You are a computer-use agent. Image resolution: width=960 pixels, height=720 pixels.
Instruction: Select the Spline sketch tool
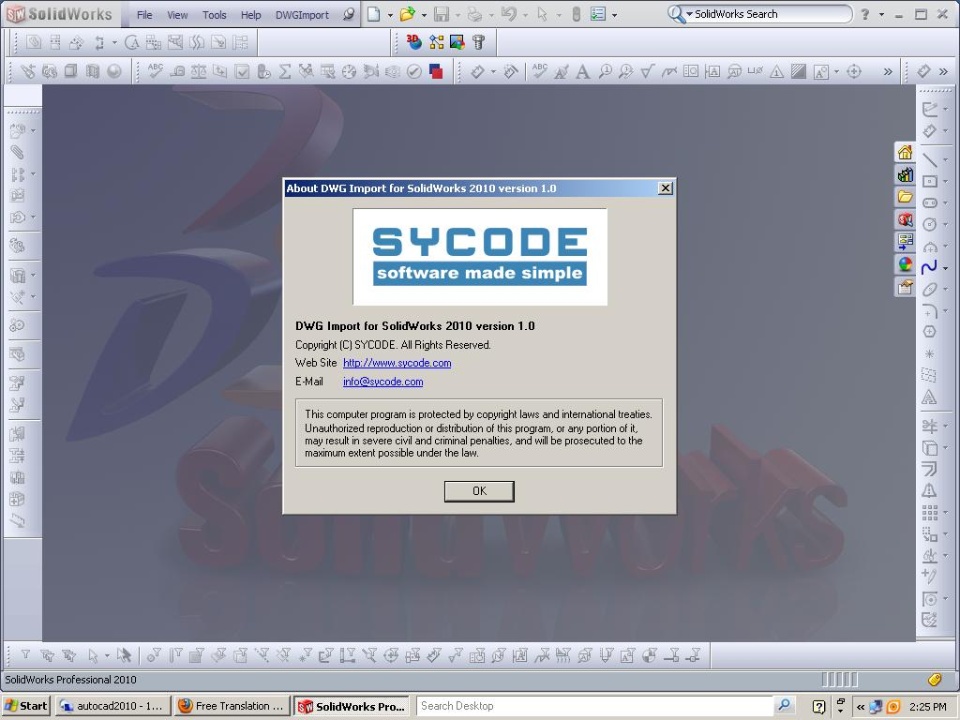tap(929, 268)
